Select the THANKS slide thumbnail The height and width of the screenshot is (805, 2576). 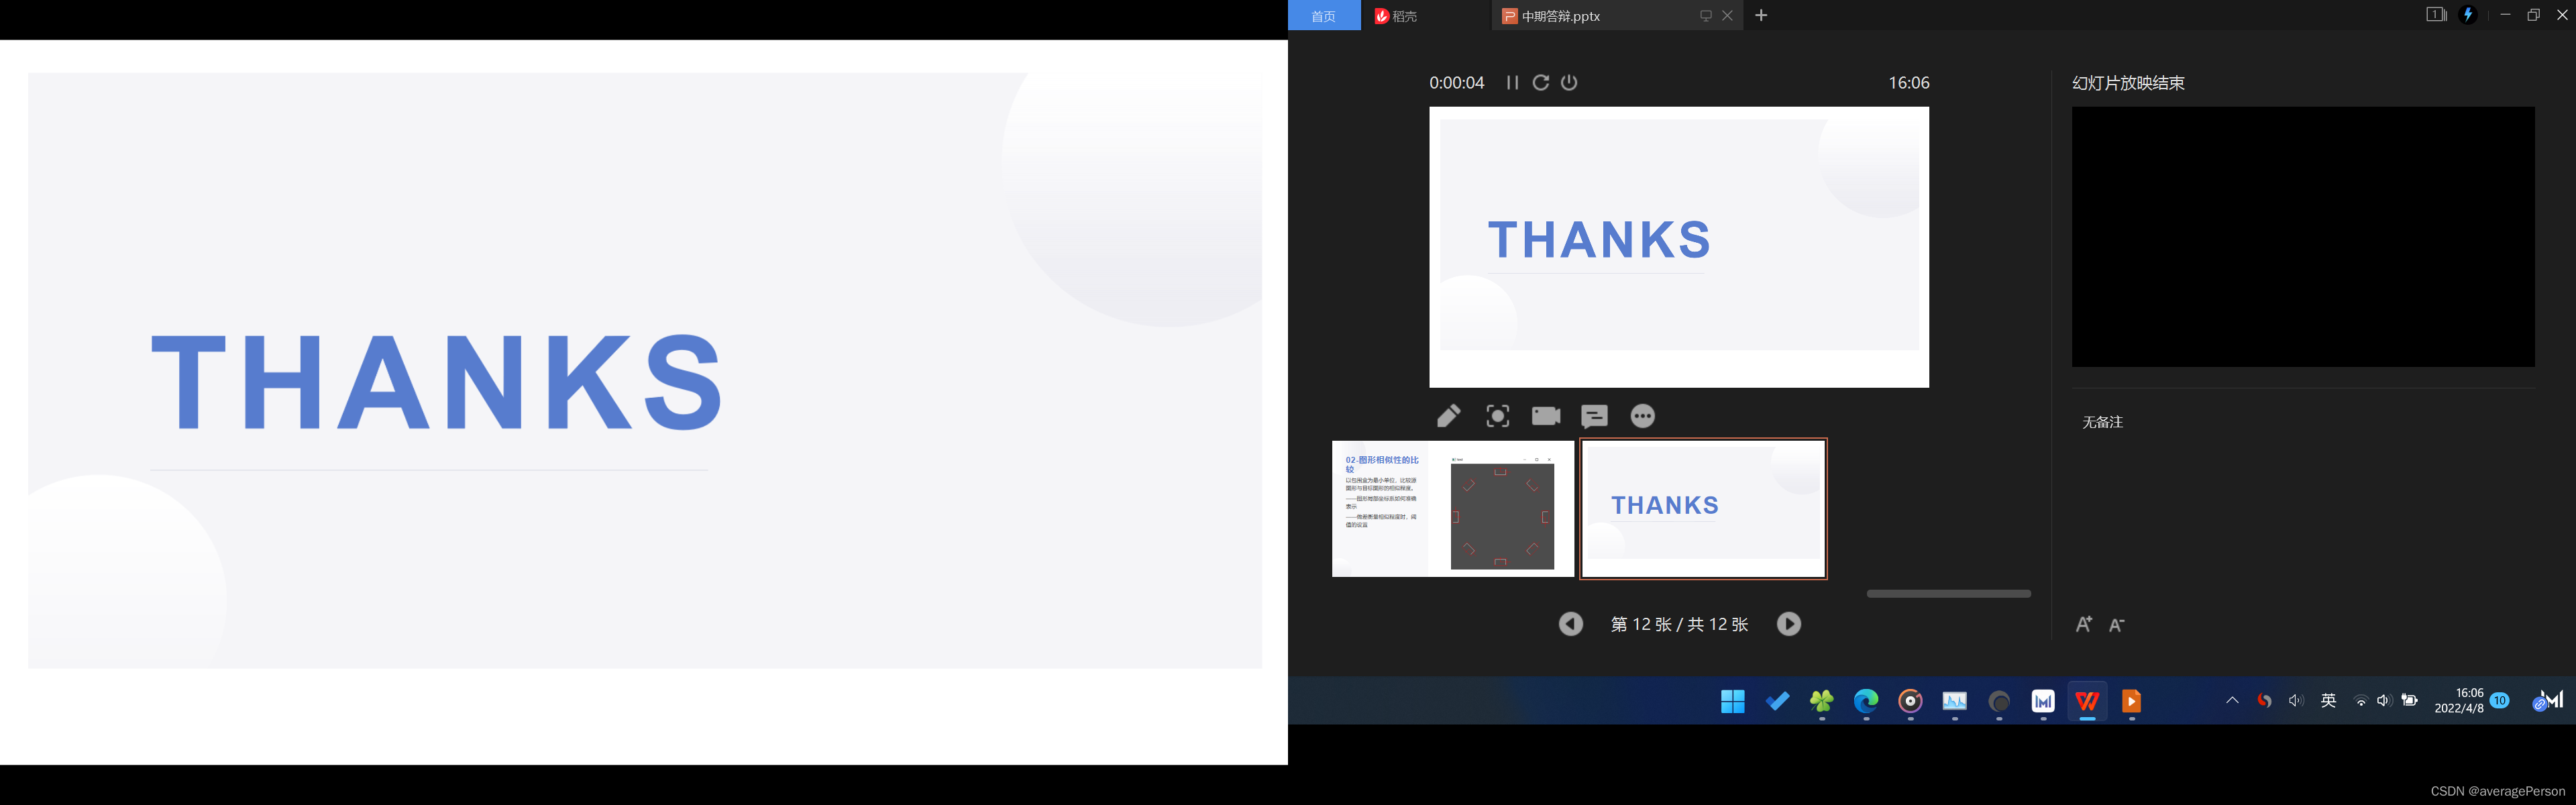(x=1703, y=509)
